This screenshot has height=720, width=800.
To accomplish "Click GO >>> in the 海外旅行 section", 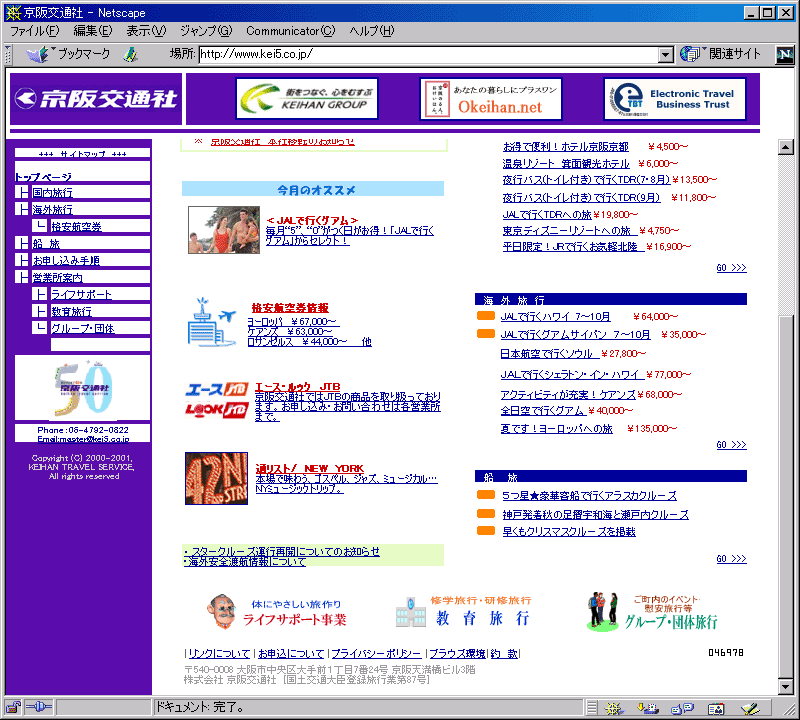I will tap(731, 445).
